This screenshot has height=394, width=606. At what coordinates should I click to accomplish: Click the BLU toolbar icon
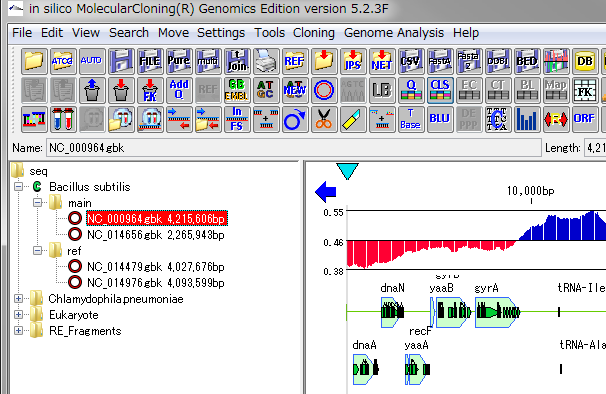click(440, 119)
